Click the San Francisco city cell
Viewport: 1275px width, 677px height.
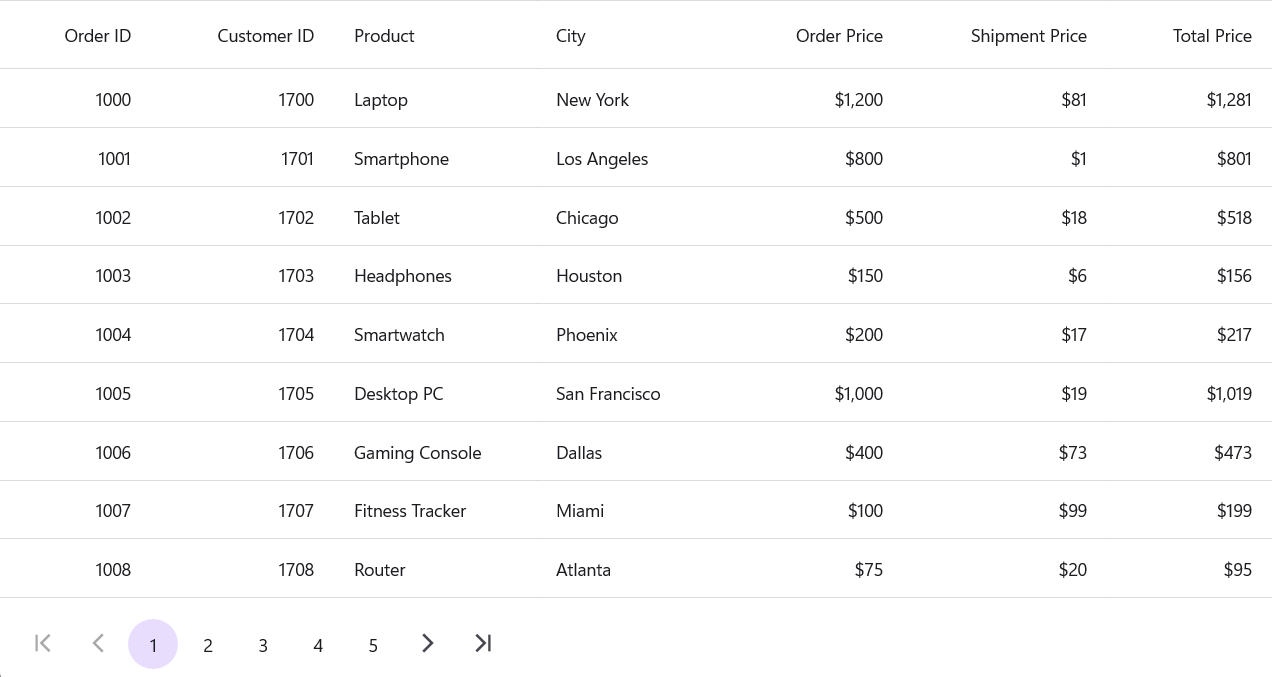(608, 394)
